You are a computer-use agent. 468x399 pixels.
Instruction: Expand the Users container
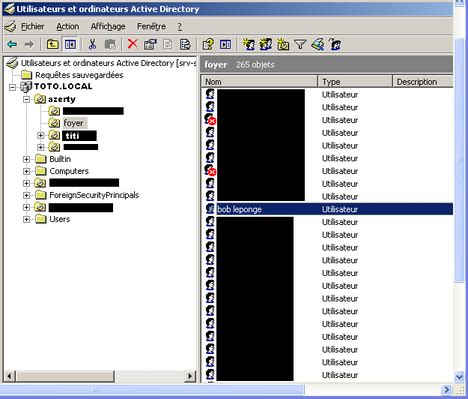click(26, 219)
